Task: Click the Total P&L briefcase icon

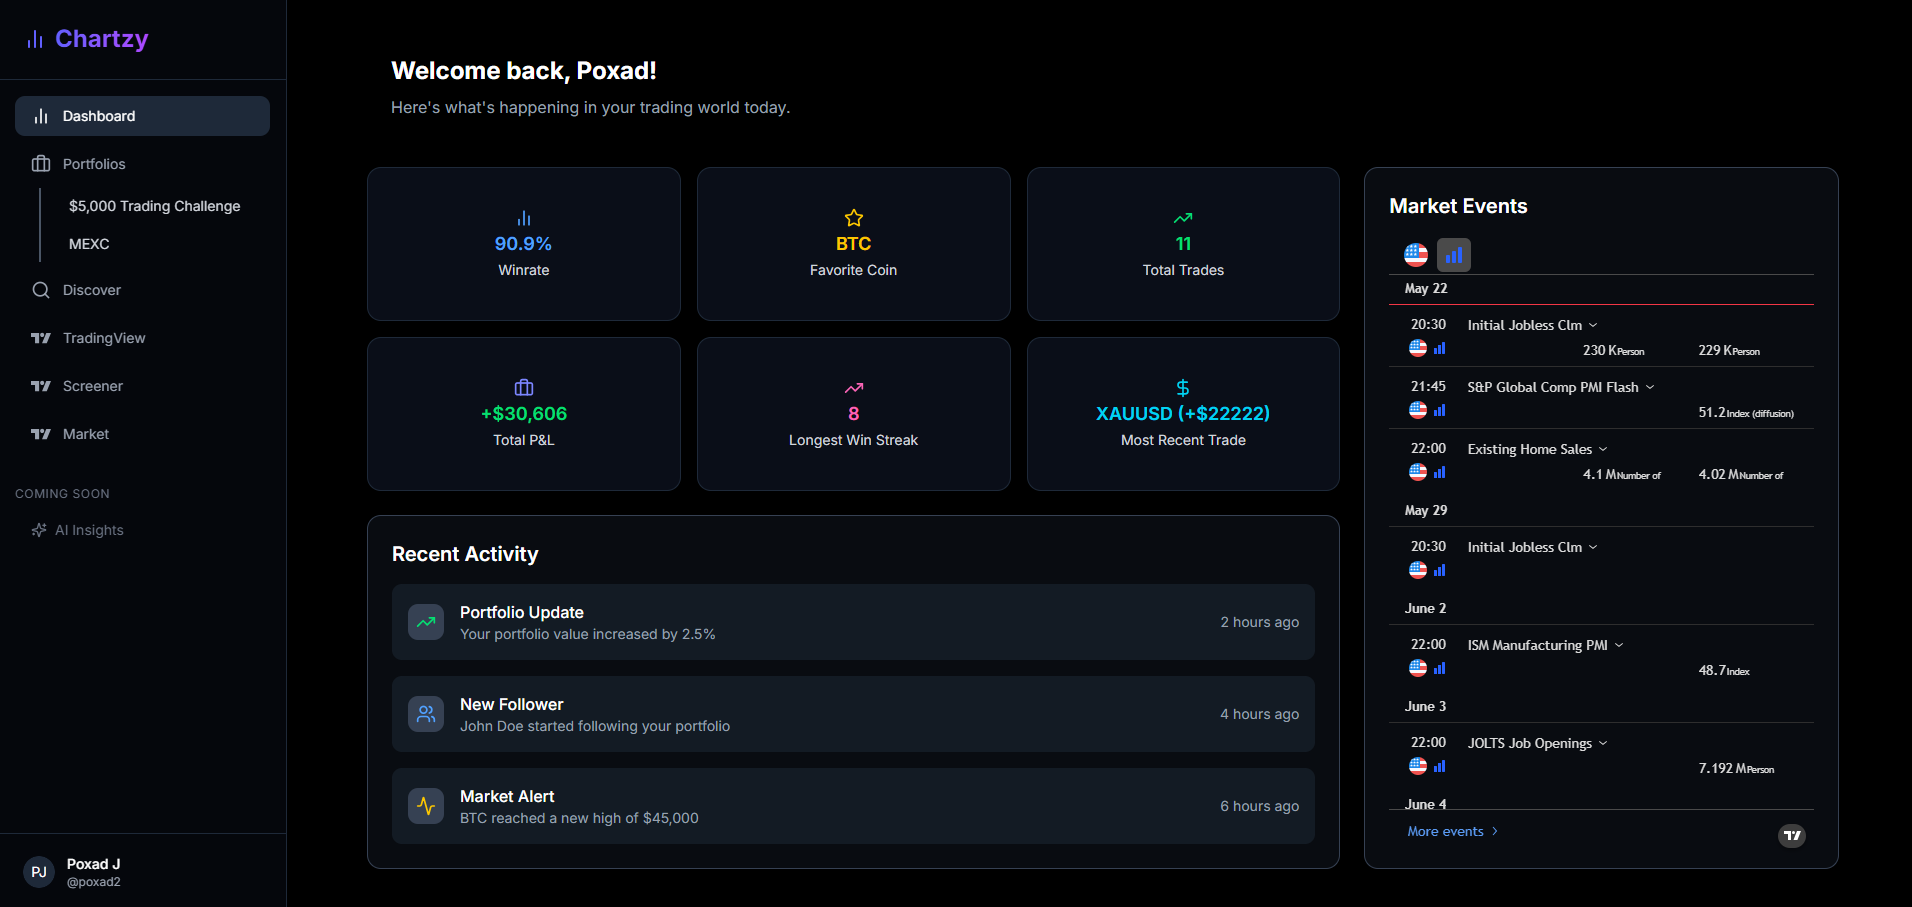Action: [x=524, y=388]
